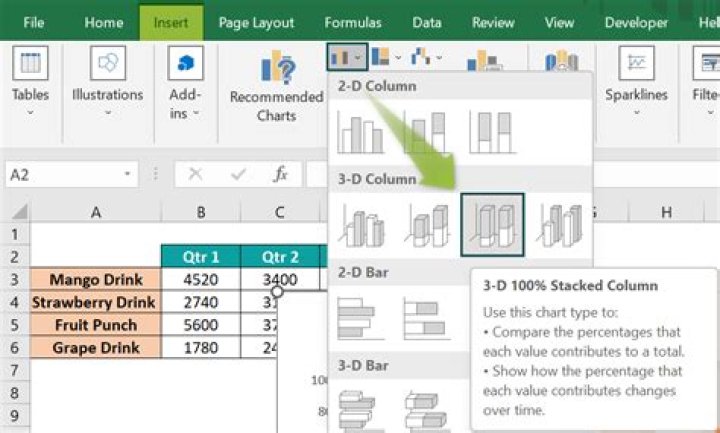This screenshot has height=433, width=720.
Task: Open Insert Waterfall chart dropdown
Action: (427, 57)
